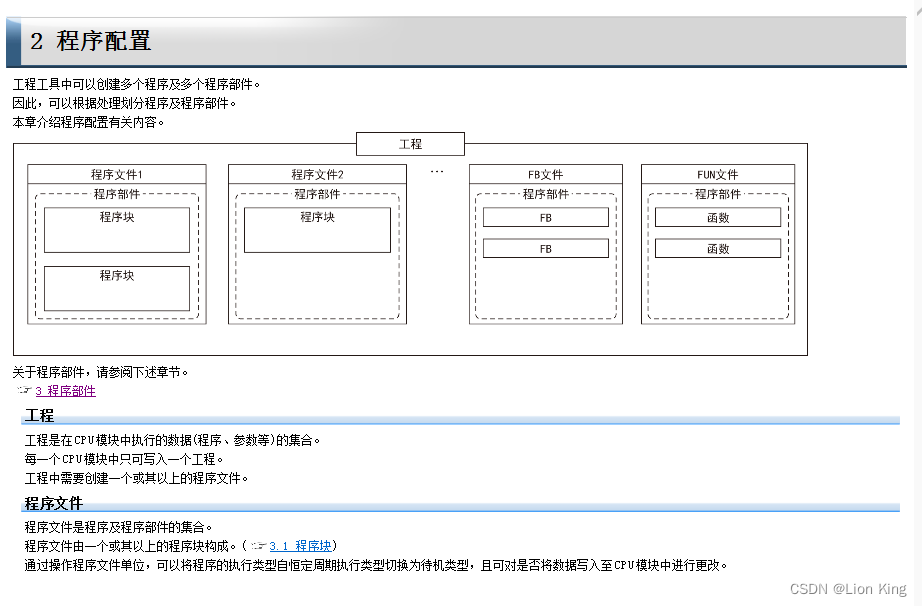922x606 pixels.
Task: Click the line '本章介绍程序配置有关内容。'
Action: click(x=88, y=122)
